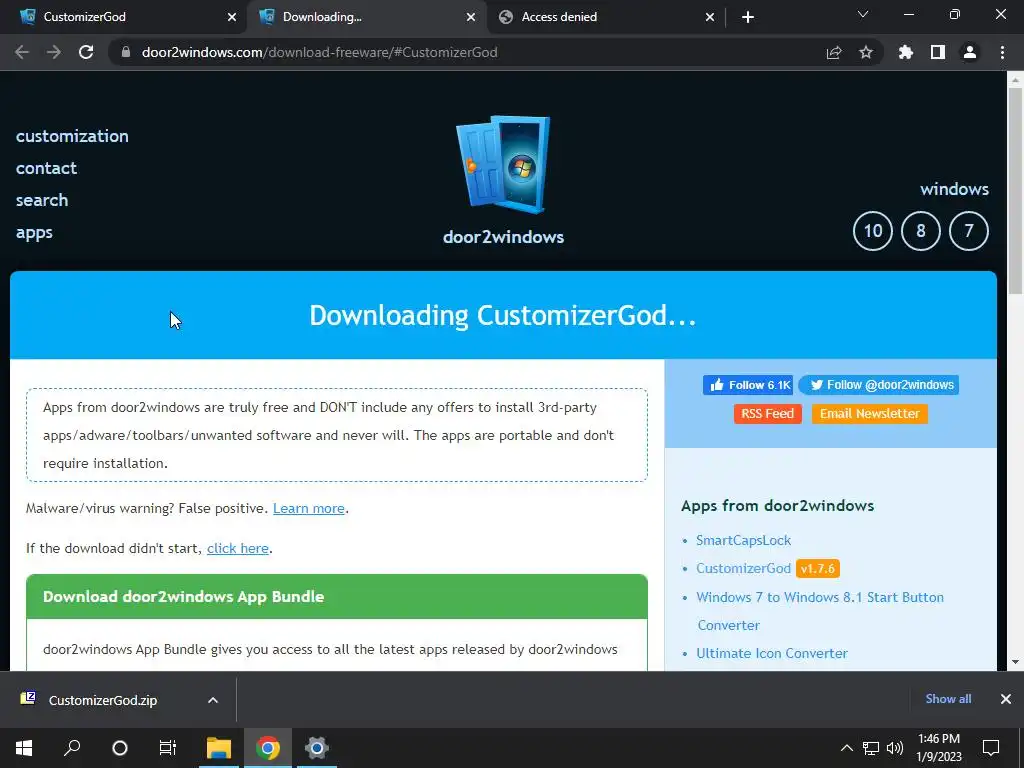Open the Extensions puzzle icon
1024x768 pixels.
[x=906, y=52]
